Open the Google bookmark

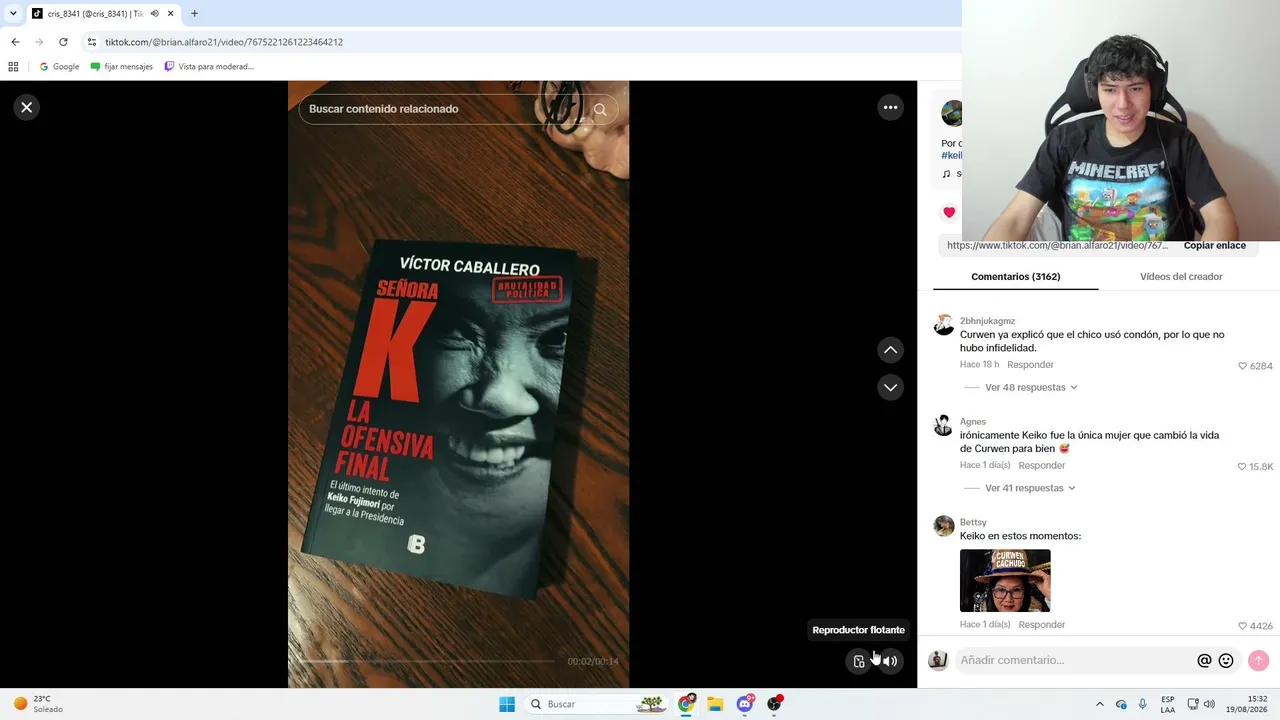tap(59, 67)
